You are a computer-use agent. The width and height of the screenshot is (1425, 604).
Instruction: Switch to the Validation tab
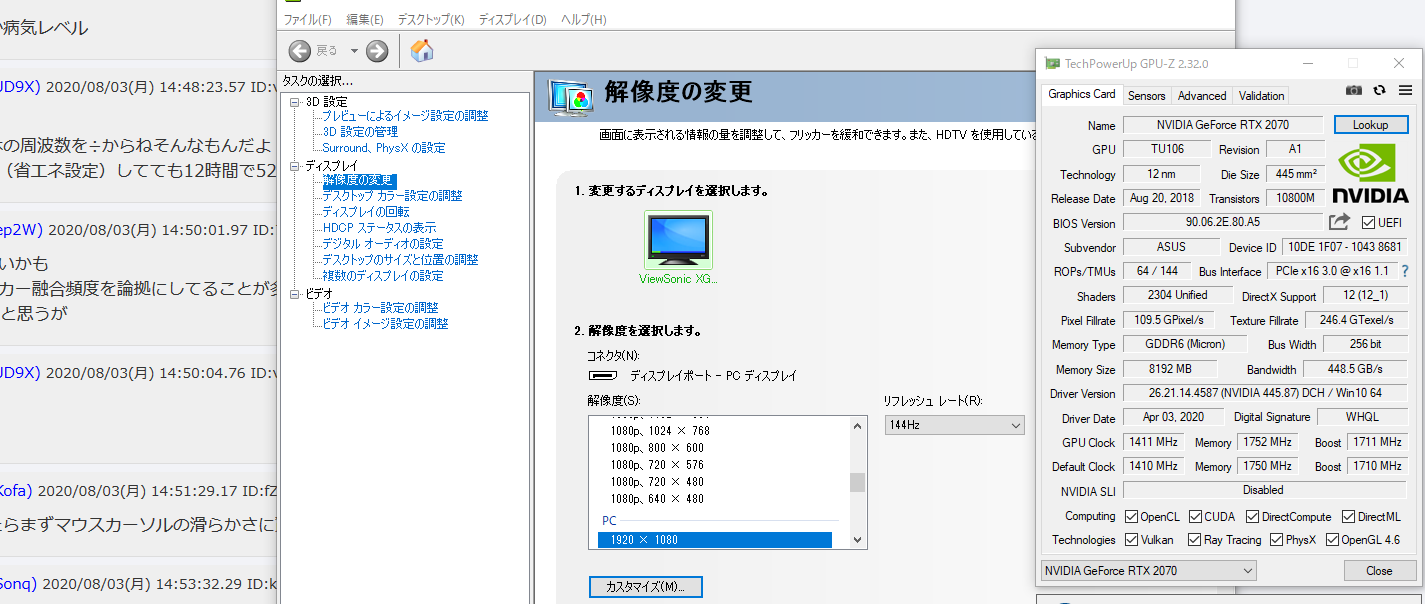click(x=1261, y=96)
